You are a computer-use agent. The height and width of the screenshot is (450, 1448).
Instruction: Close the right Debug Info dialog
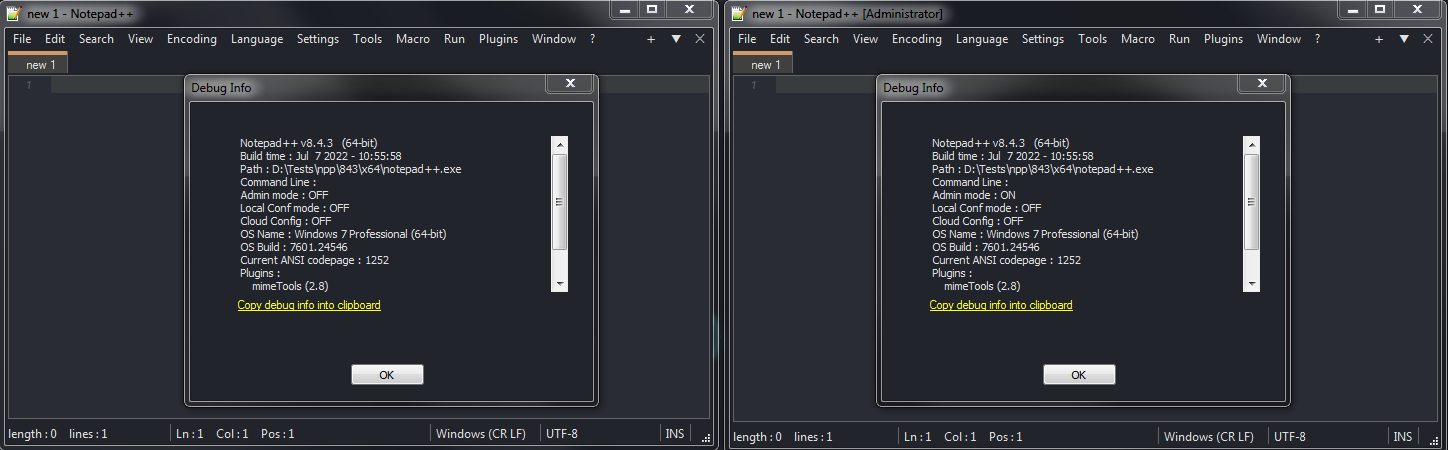coord(1262,83)
